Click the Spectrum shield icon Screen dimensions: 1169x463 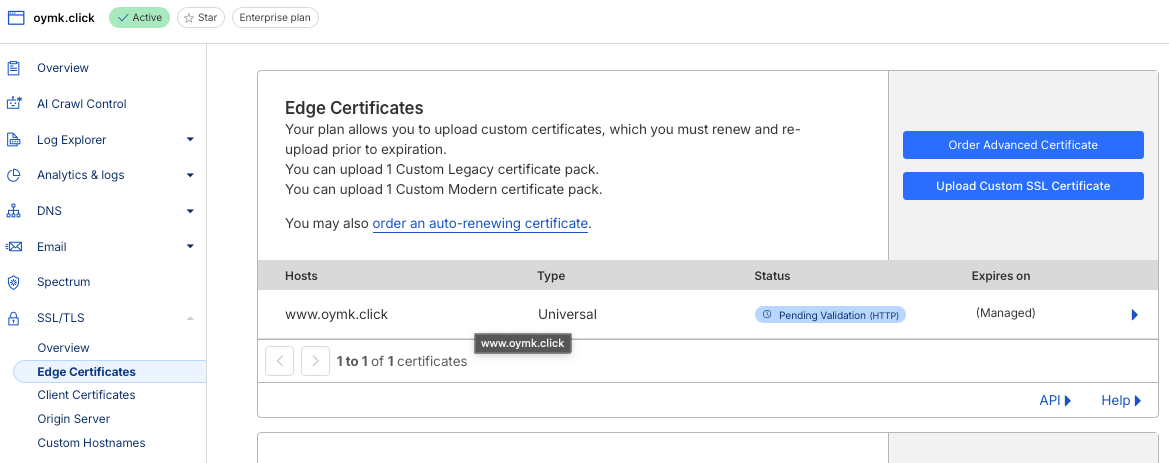tap(14, 282)
